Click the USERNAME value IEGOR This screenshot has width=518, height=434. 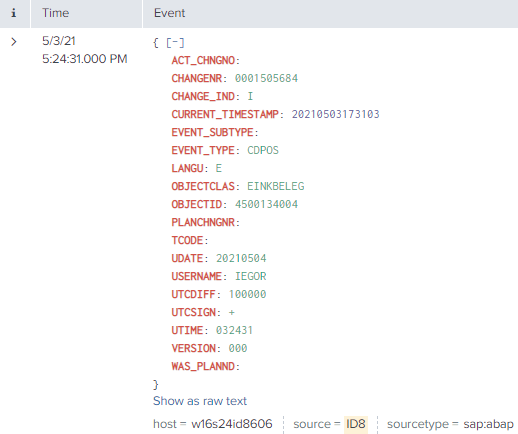[251, 276]
